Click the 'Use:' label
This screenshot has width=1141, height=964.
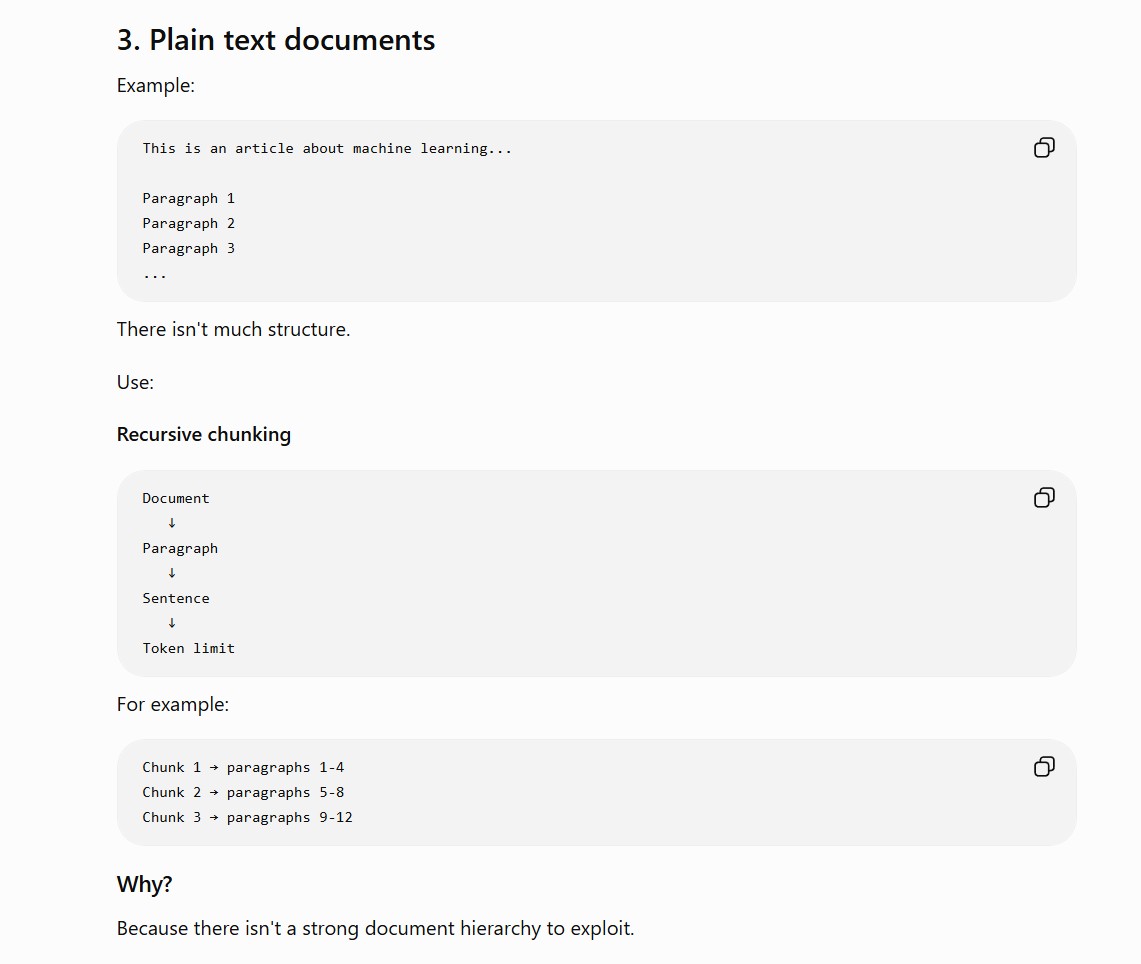point(135,382)
